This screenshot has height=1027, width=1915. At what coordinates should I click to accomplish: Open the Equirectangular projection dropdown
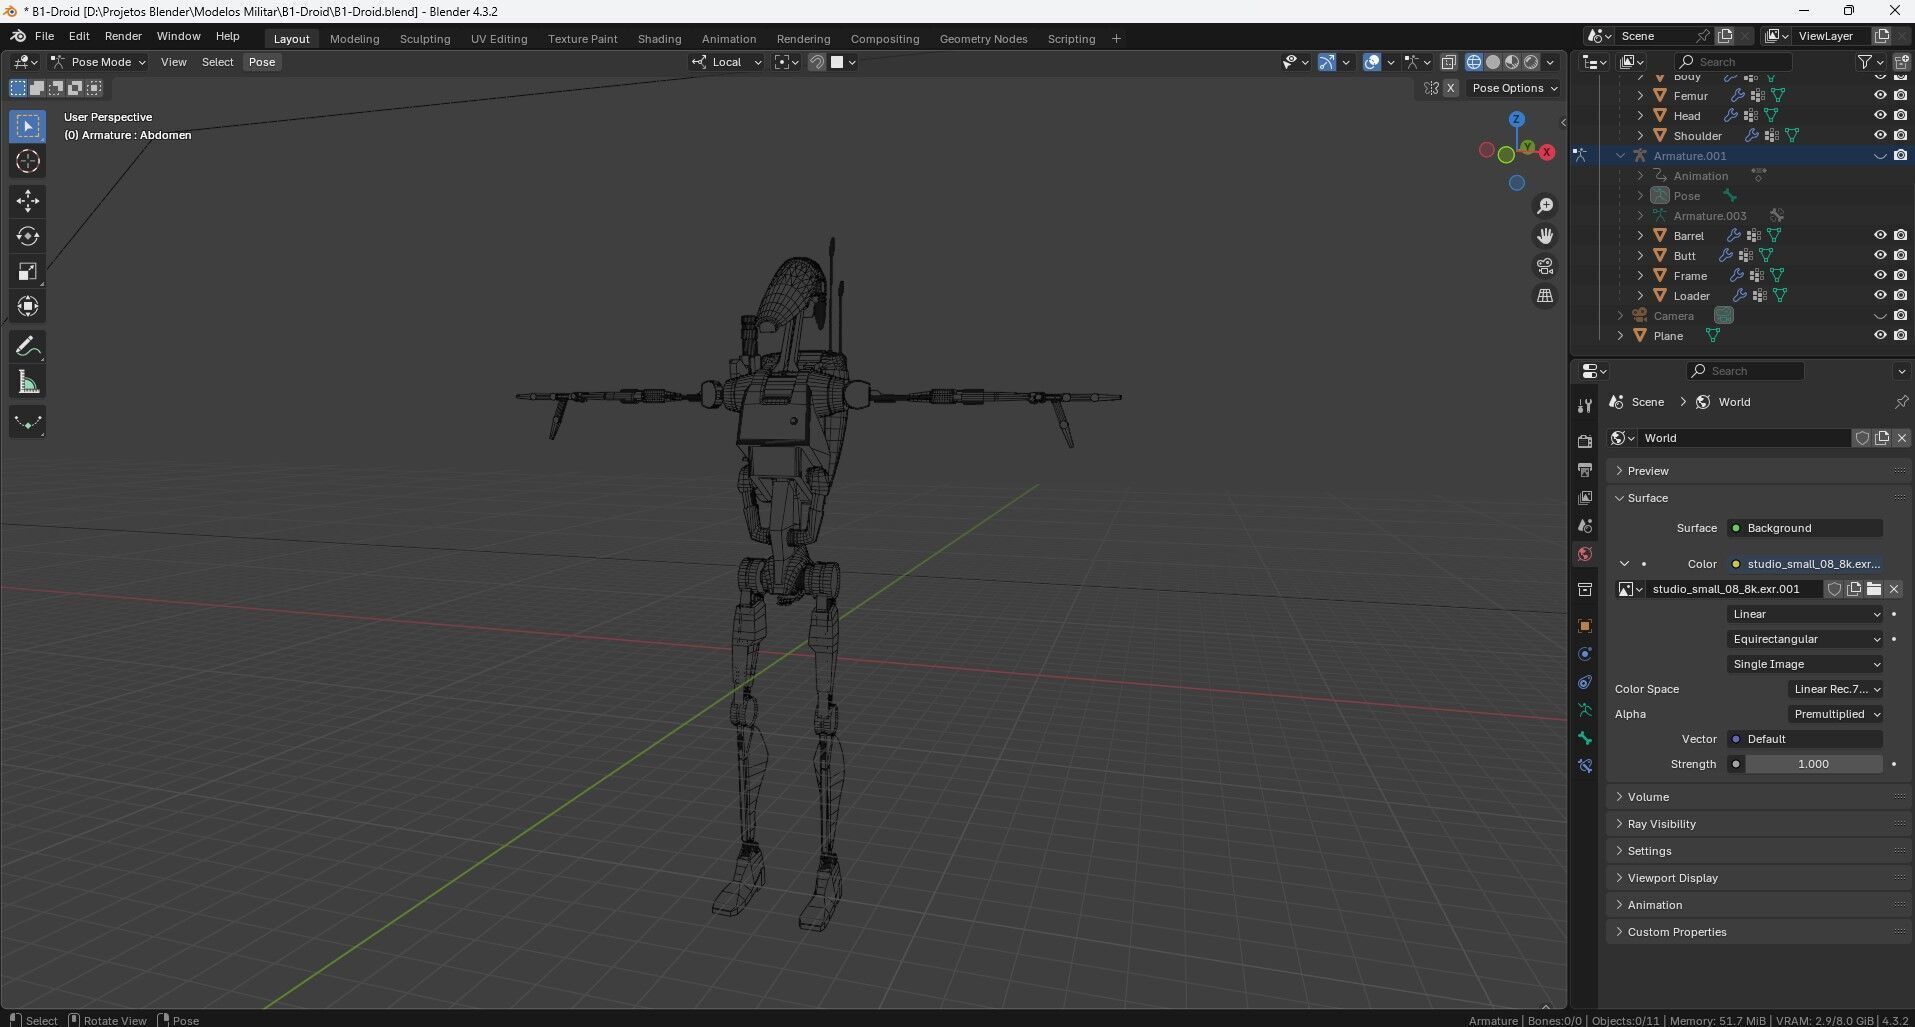(1805, 639)
